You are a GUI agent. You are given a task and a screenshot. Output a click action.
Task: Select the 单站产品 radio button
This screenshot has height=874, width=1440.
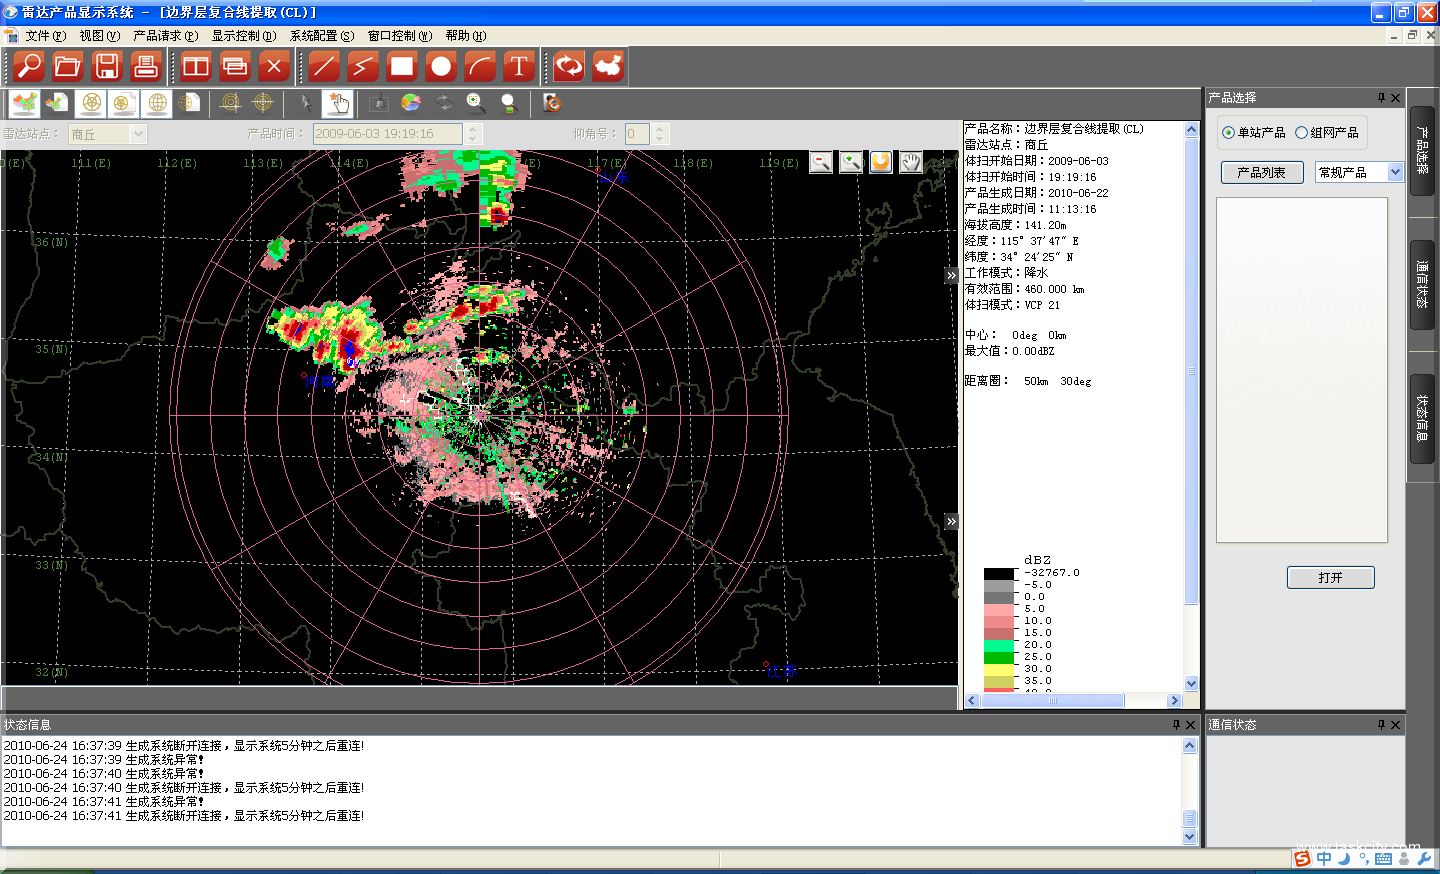[1228, 133]
